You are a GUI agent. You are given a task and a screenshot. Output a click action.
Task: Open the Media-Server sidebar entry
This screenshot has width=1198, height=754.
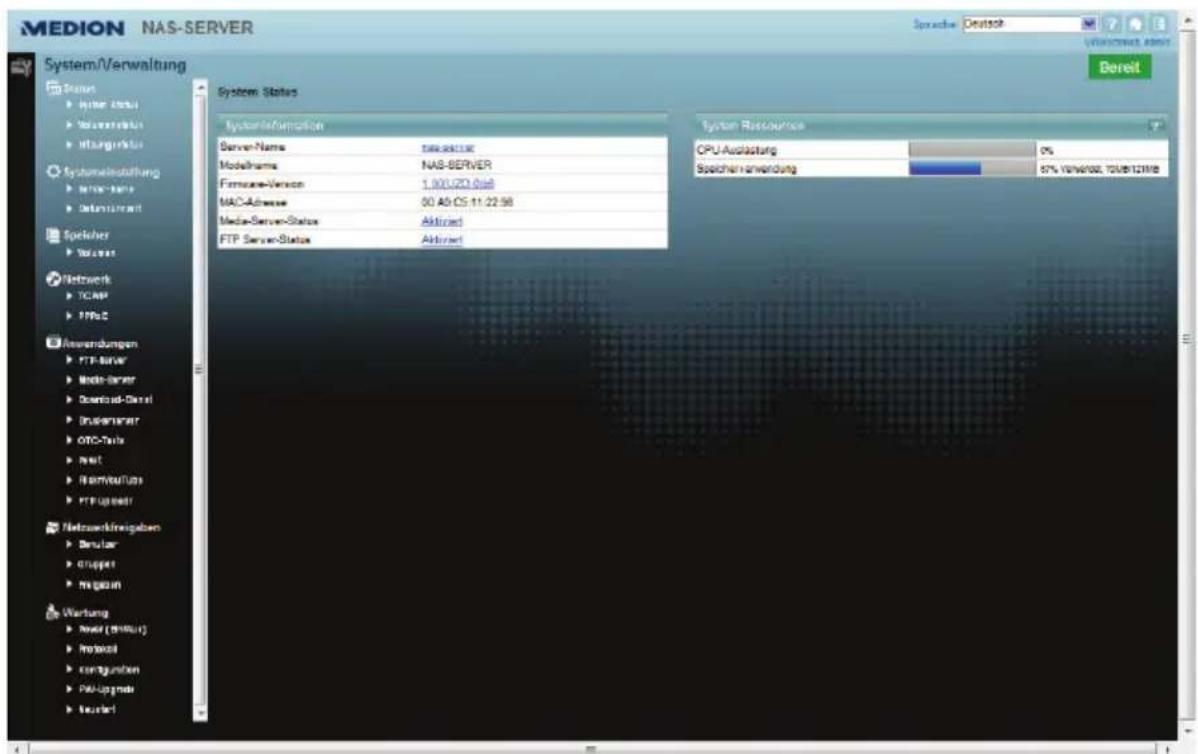[107, 380]
